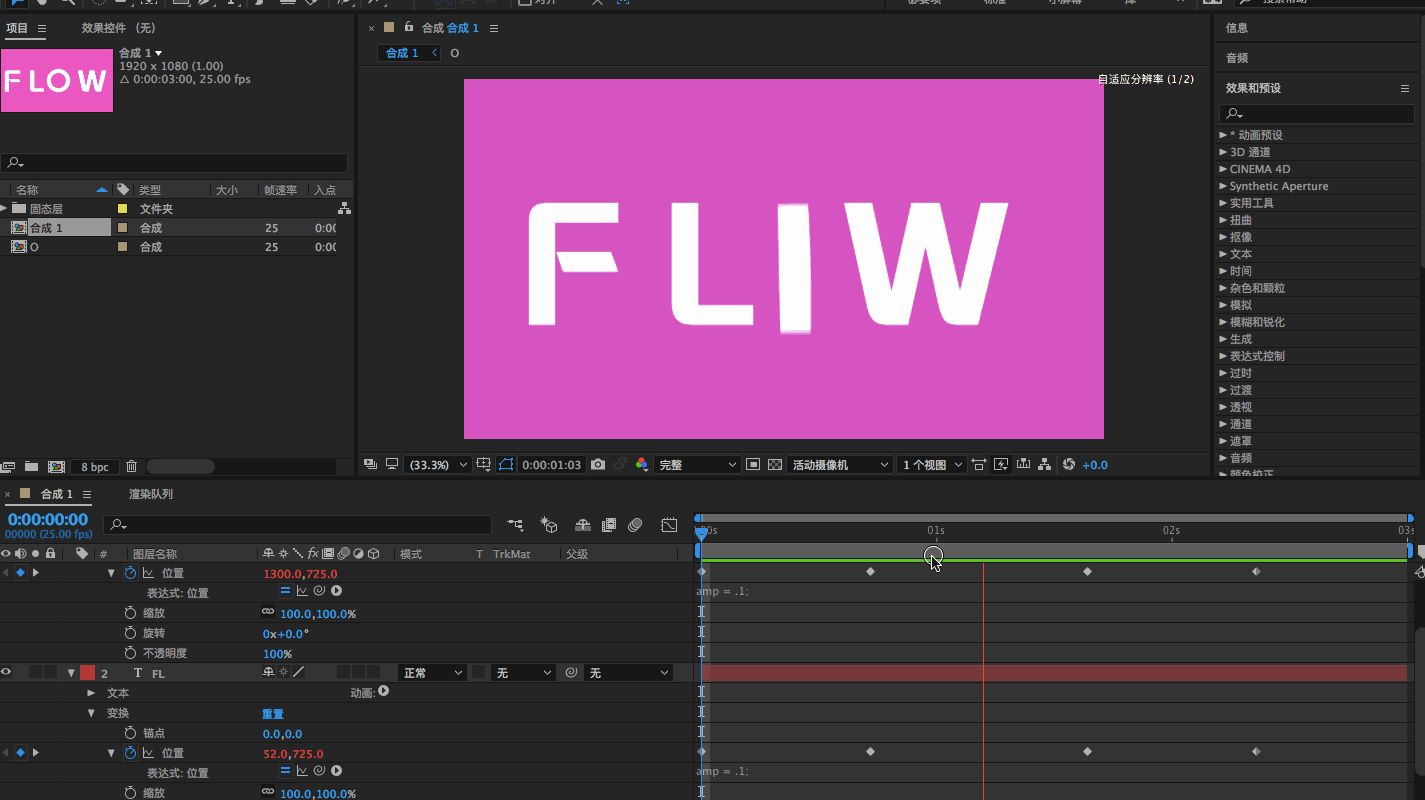This screenshot has height=800, width=1425.
Task: Enable frame blending icon in timeline
Action: (x=609, y=525)
